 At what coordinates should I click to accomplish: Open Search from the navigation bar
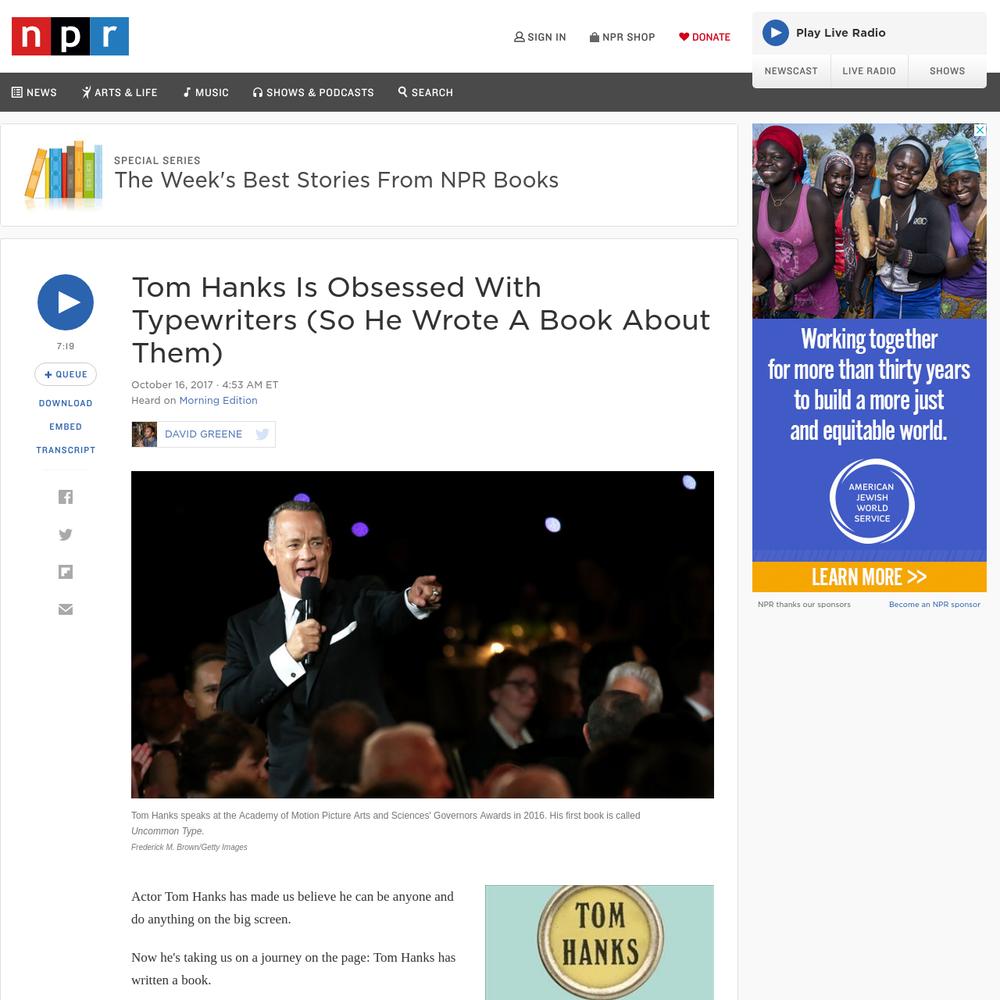click(x=425, y=92)
